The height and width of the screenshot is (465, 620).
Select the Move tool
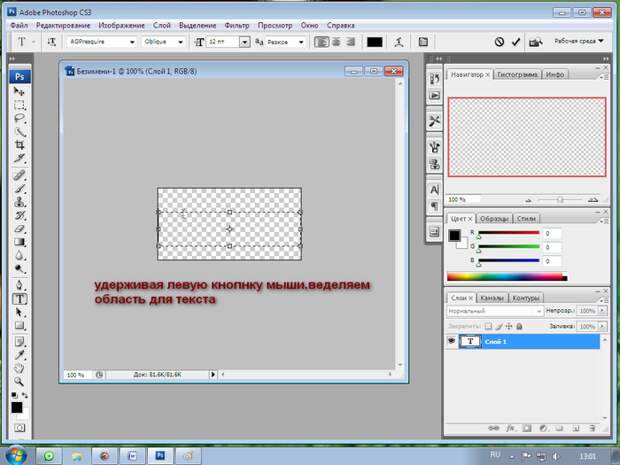click(x=19, y=91)
